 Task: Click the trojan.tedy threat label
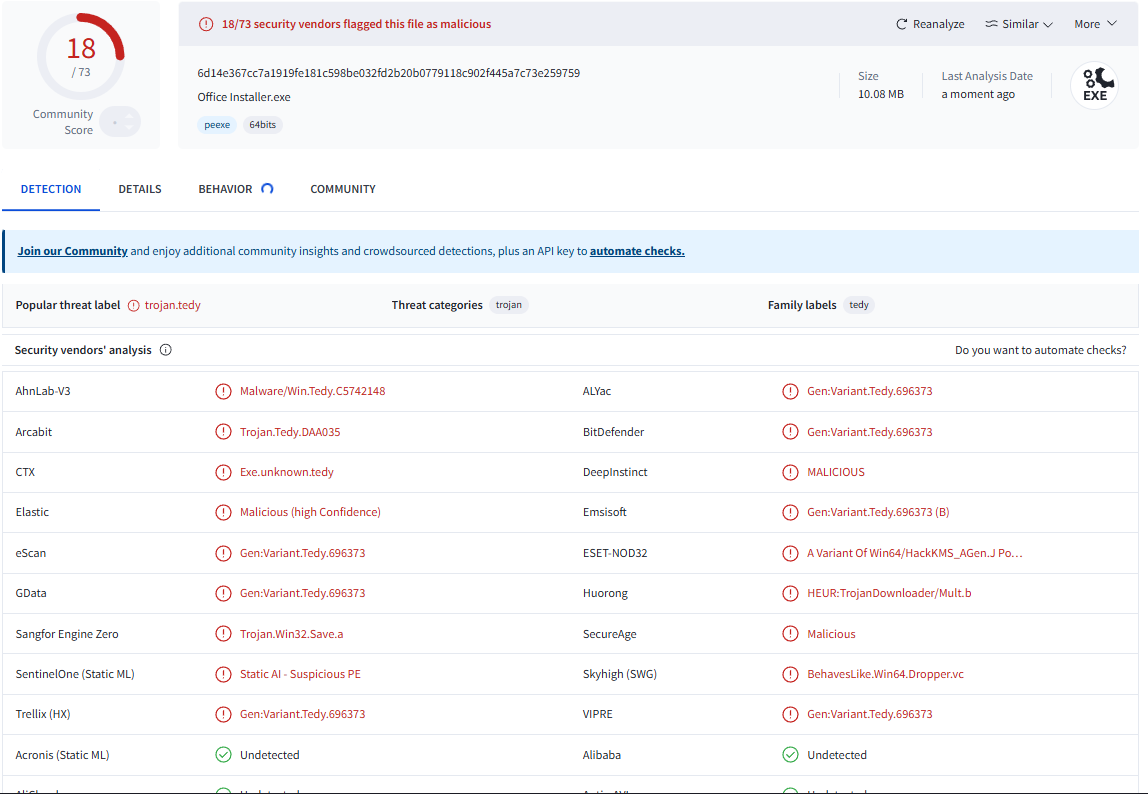coord(173,305)
